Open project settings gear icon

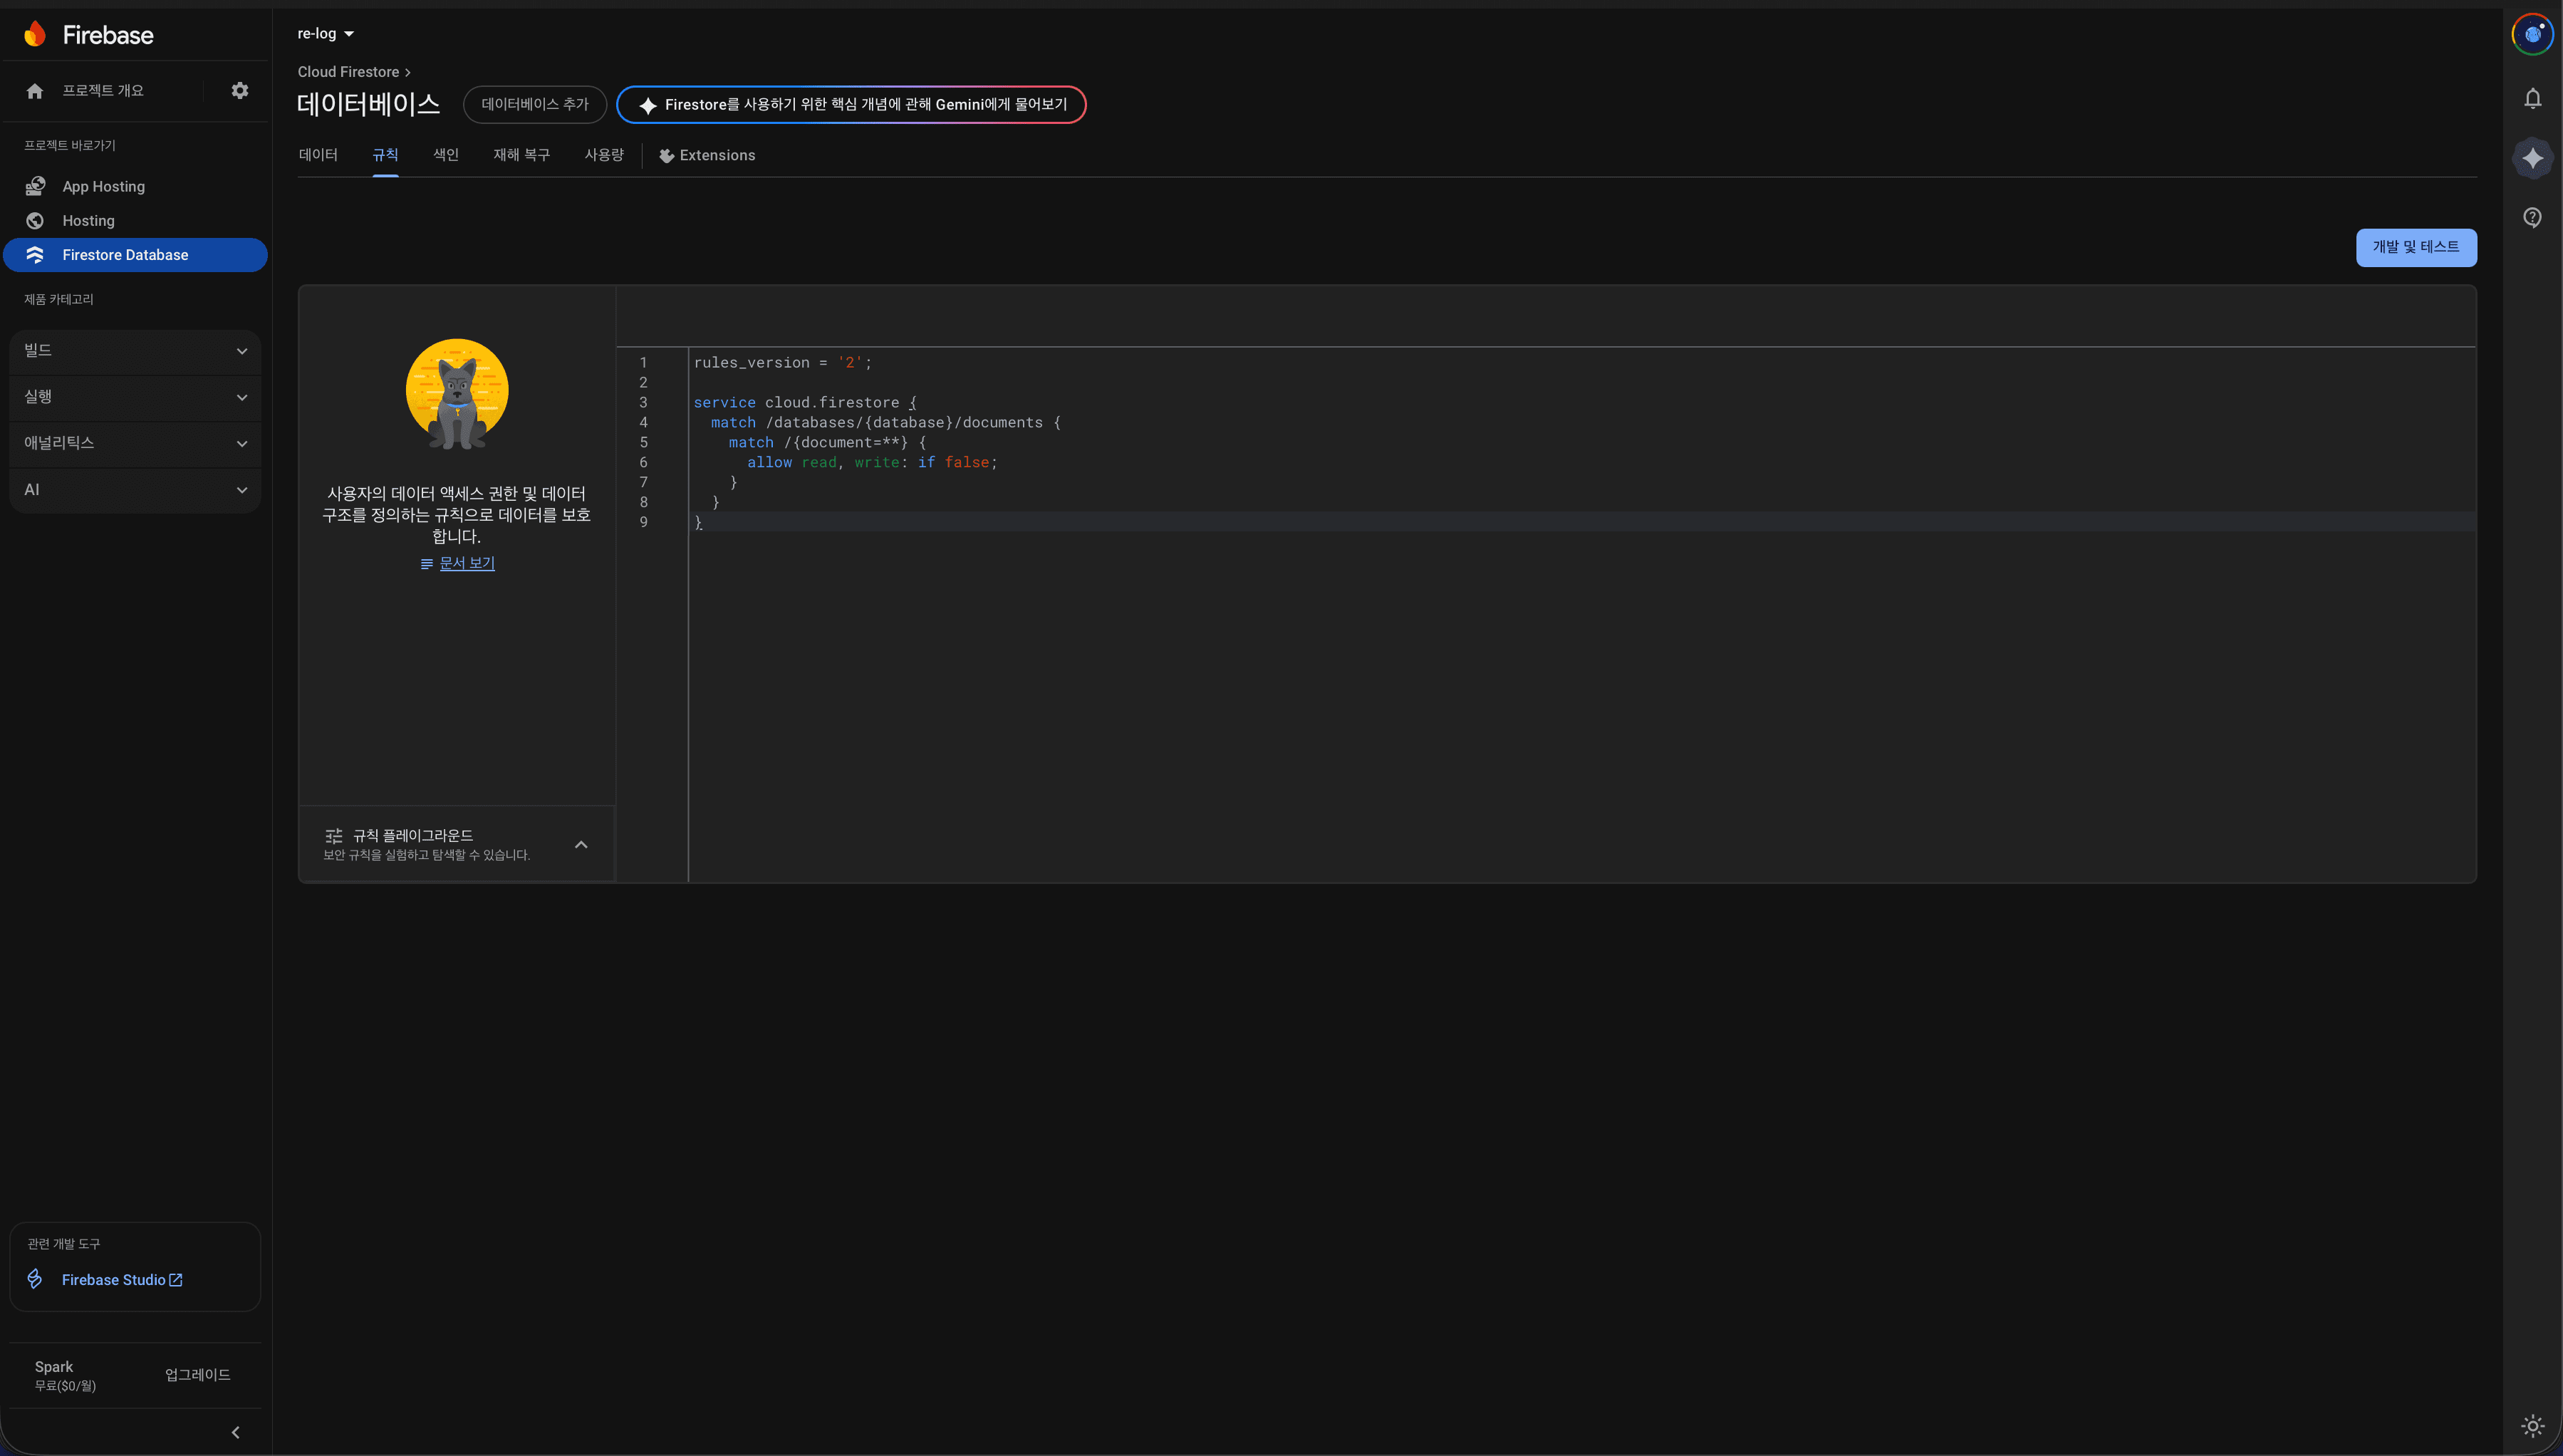coord(240,90)
